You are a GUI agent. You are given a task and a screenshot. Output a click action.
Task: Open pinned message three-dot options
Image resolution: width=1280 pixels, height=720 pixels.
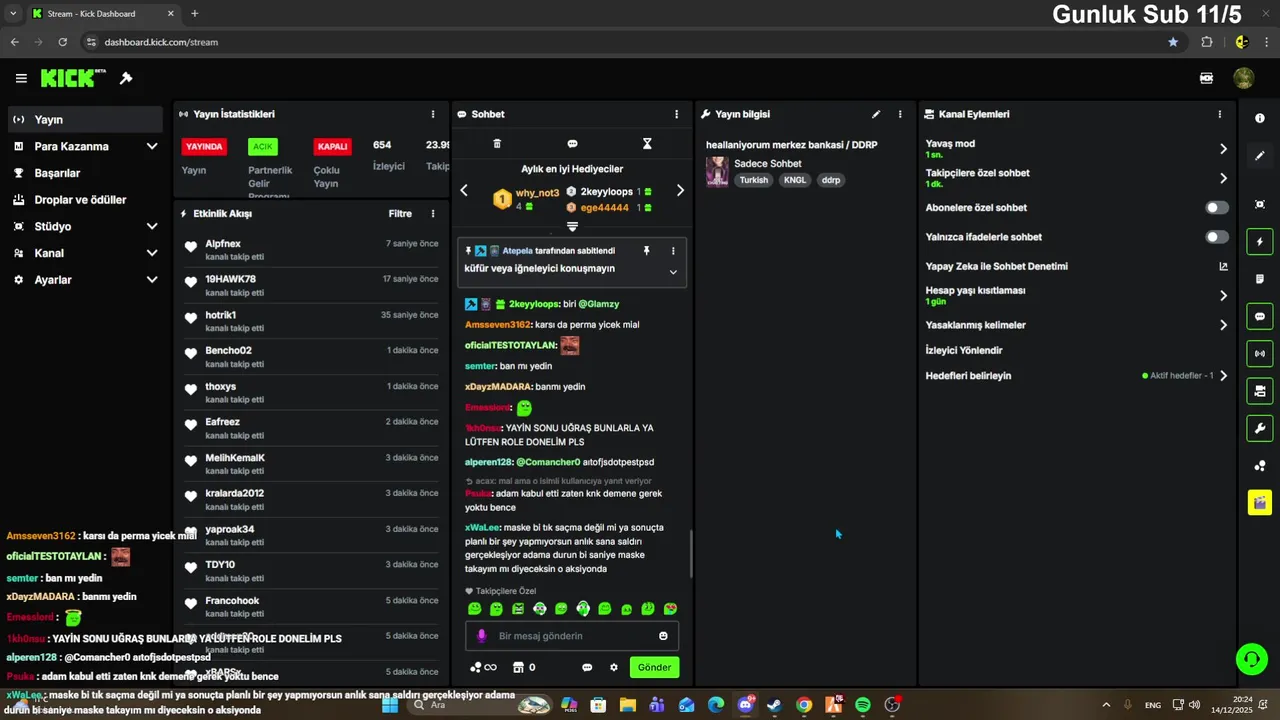click(673, 251)
